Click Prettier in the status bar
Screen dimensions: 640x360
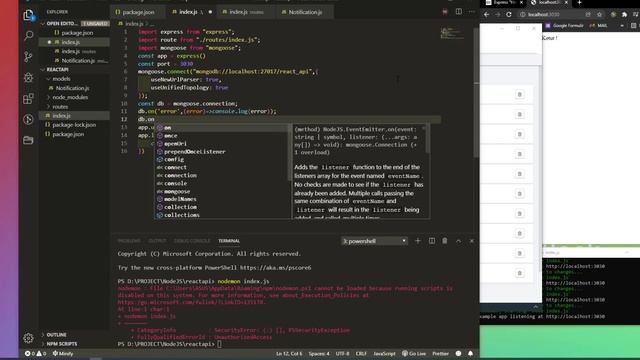[x=440, y=353]
